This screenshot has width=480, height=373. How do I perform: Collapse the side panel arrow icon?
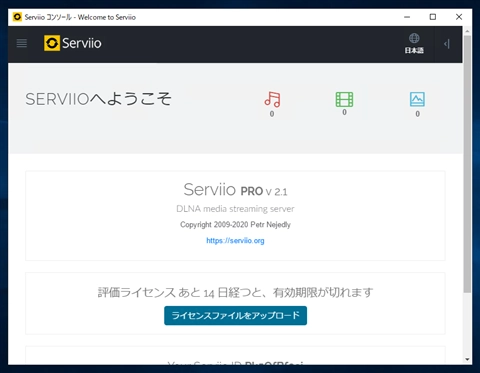(447, 44)
